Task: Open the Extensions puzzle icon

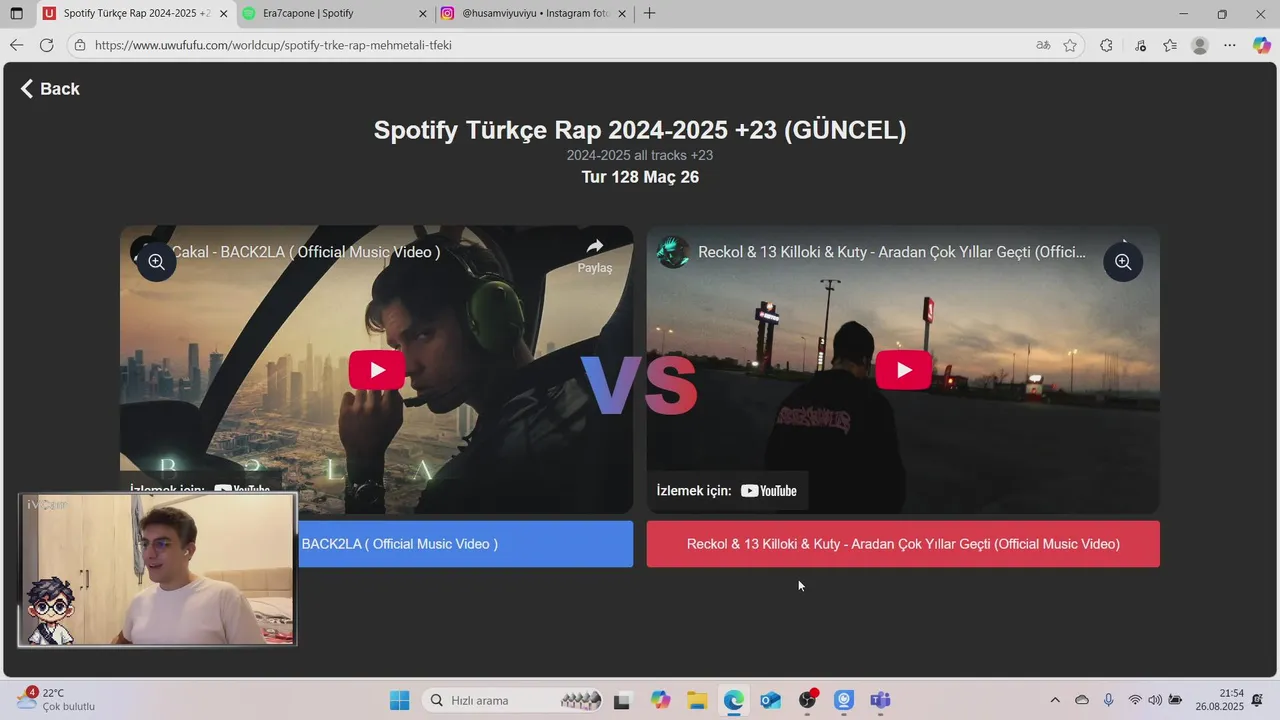Action: click(1106, 45)
